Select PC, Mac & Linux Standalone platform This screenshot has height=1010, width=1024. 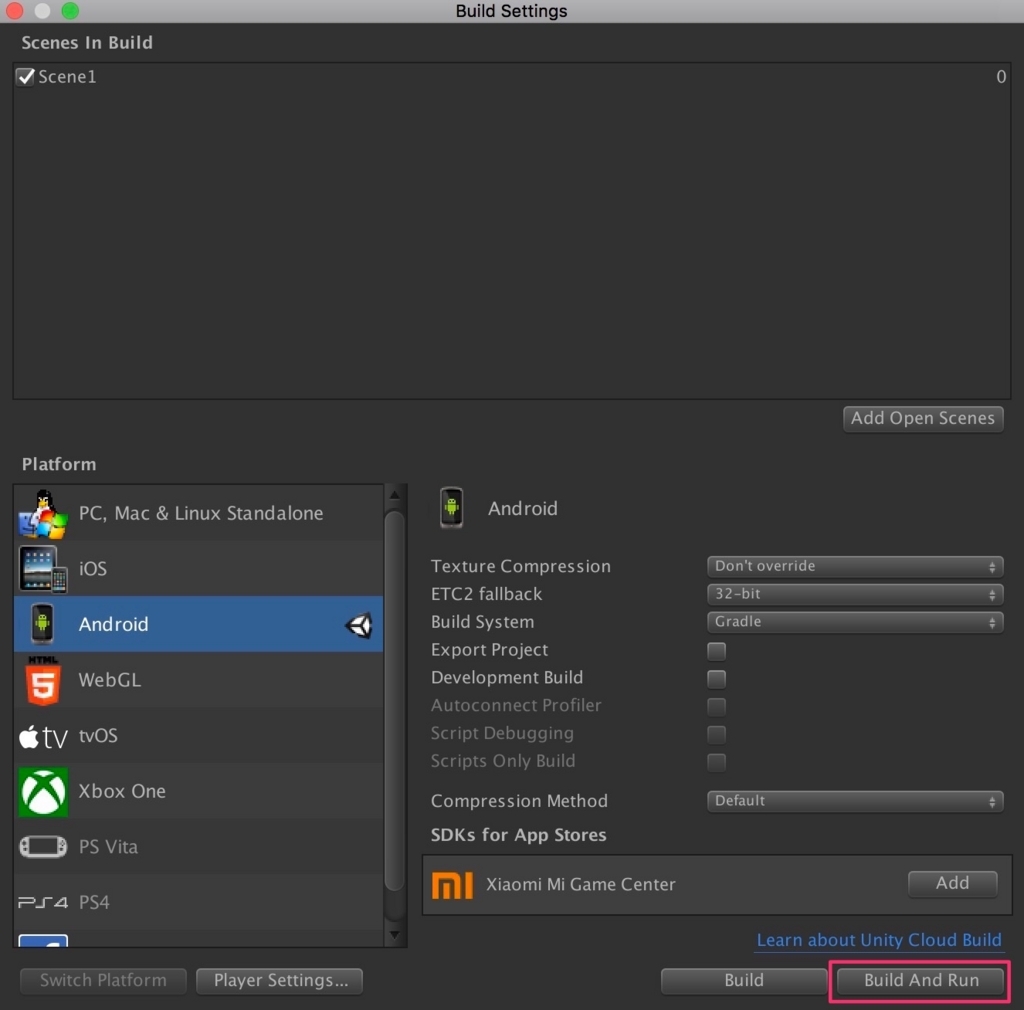[x=199, y=513]
